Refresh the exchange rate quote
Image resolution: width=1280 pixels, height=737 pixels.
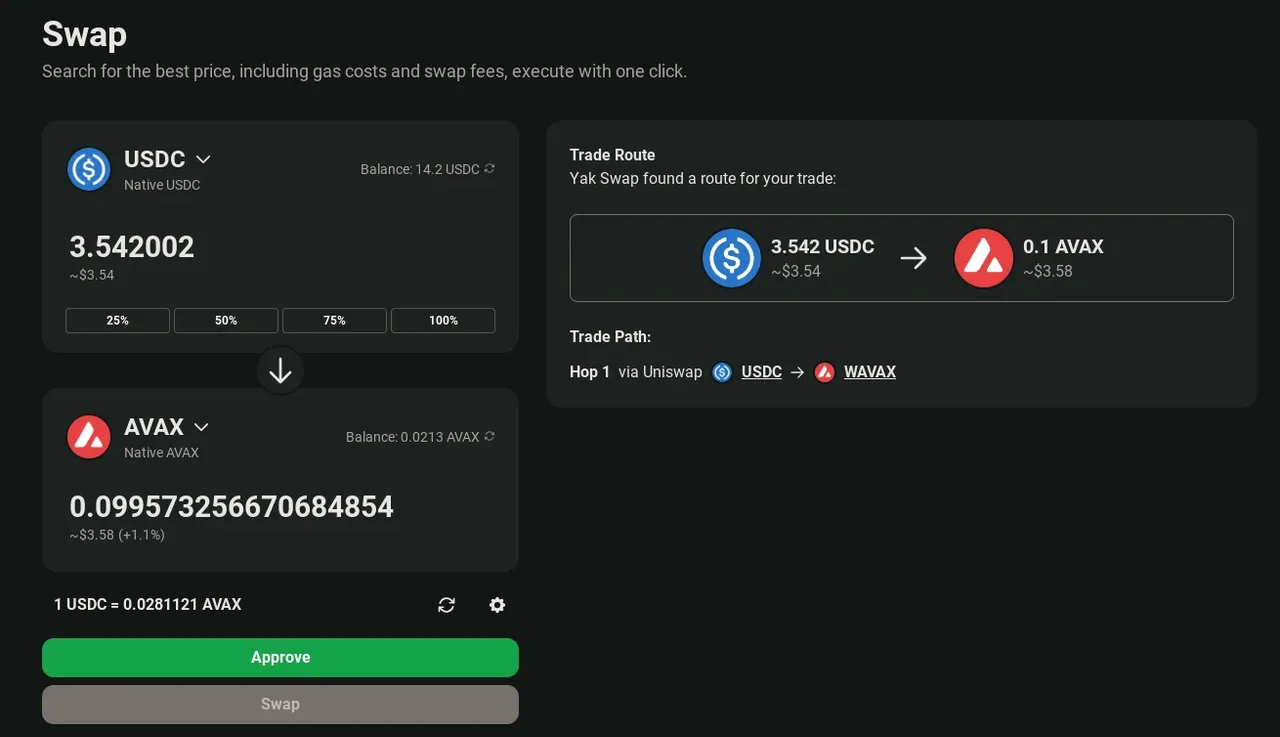[x=446, y=605]
